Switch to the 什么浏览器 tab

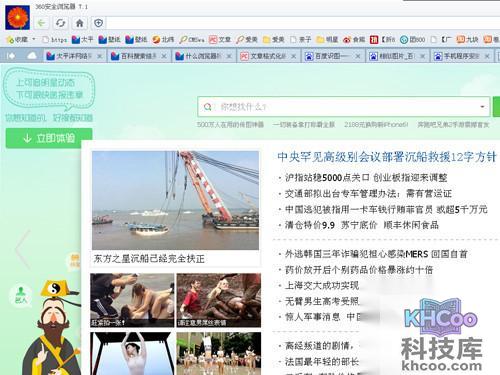pyautogui.click(x=203, y=56)
